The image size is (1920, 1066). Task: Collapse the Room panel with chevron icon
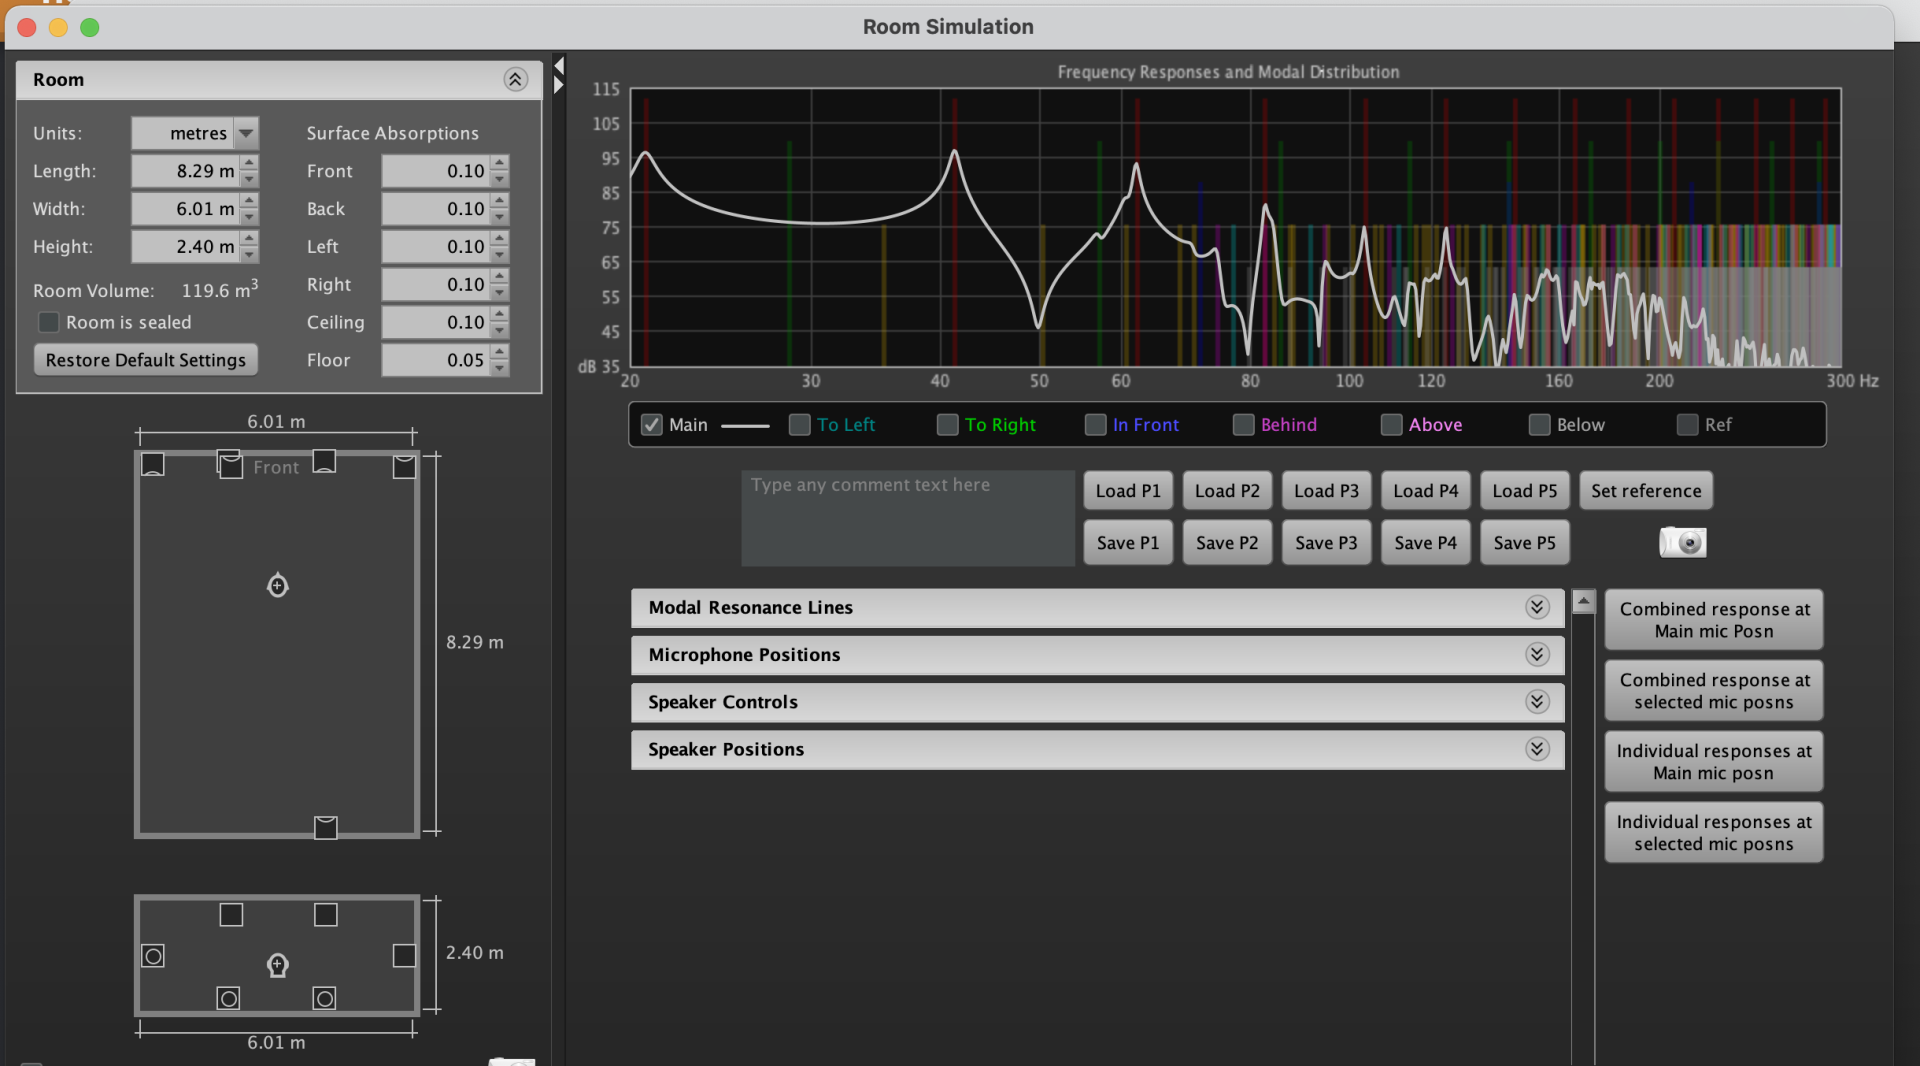515,80
